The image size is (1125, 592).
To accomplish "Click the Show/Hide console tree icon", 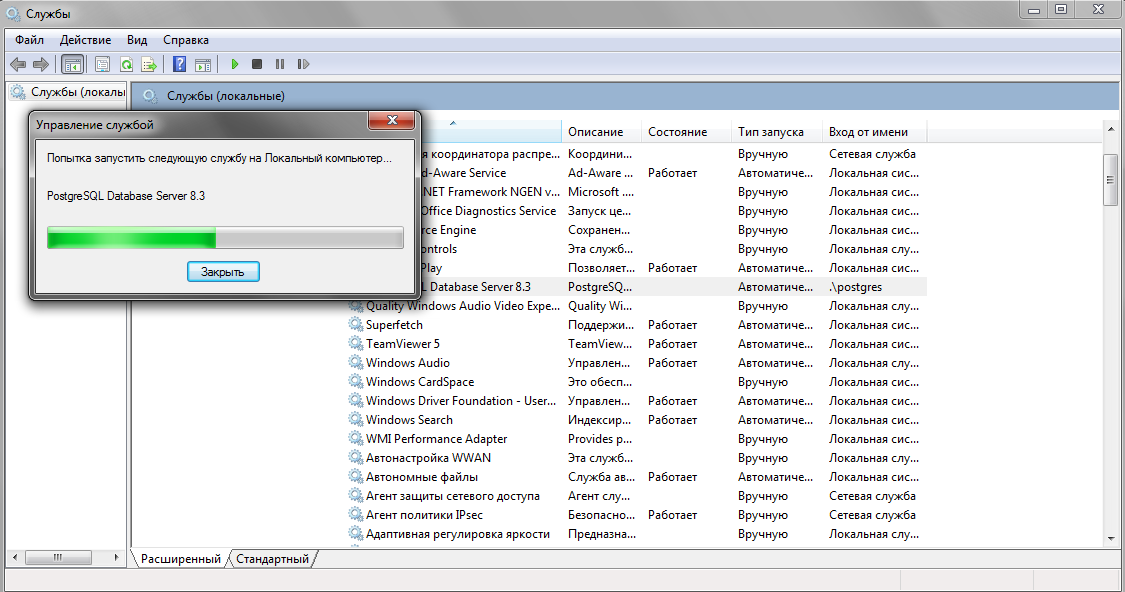I will tap(73, 64).
